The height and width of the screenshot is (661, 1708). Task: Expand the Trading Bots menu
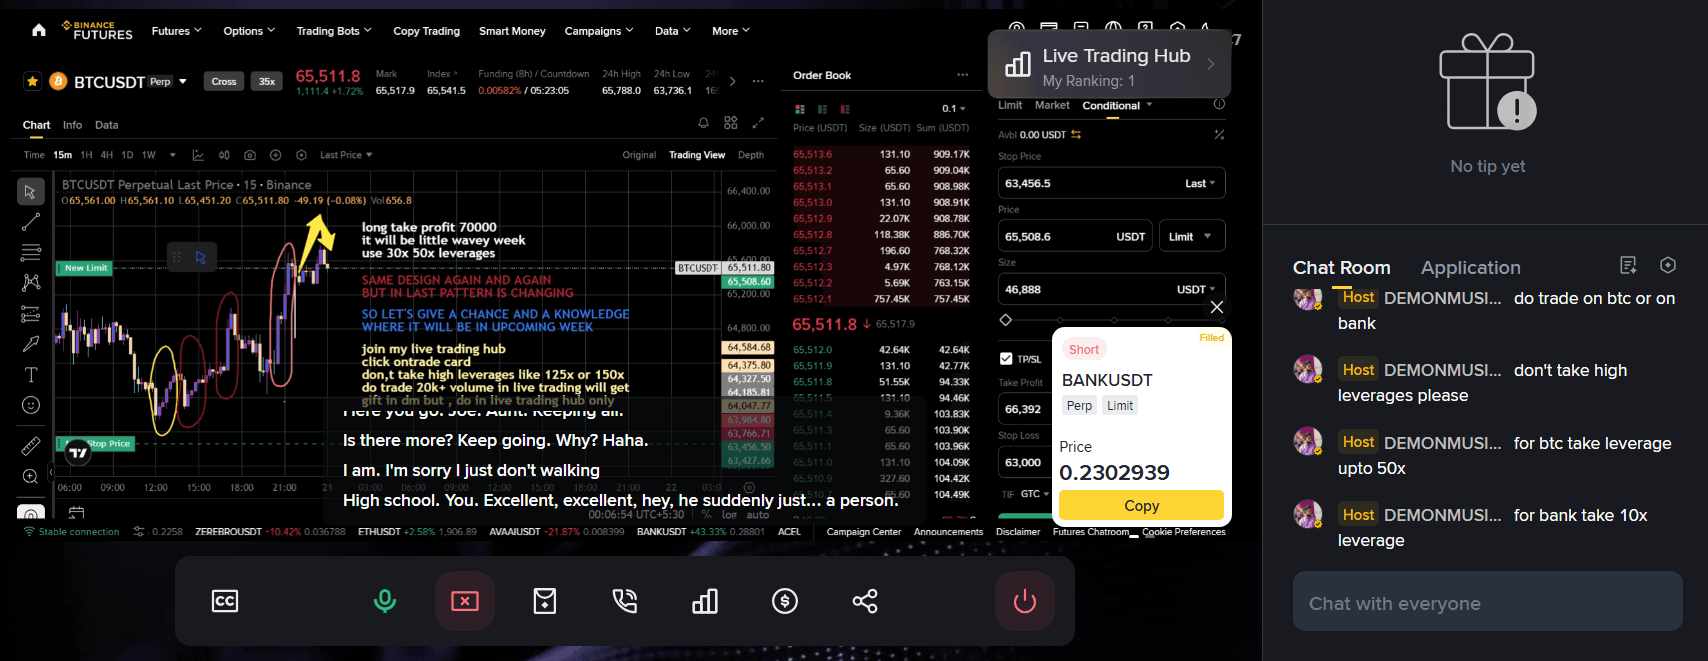(x=334, y=31)
